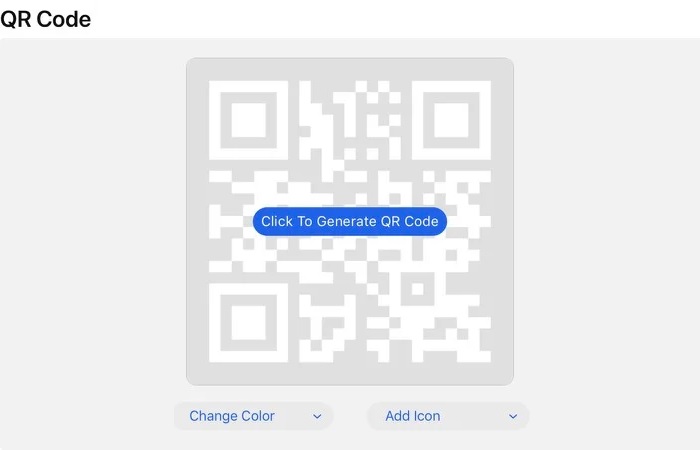The height and width of the screenshot is (450, 700).
Task: Expand the chevron beside Change Color
Action: pyautogui.click(x=317, y=417)
